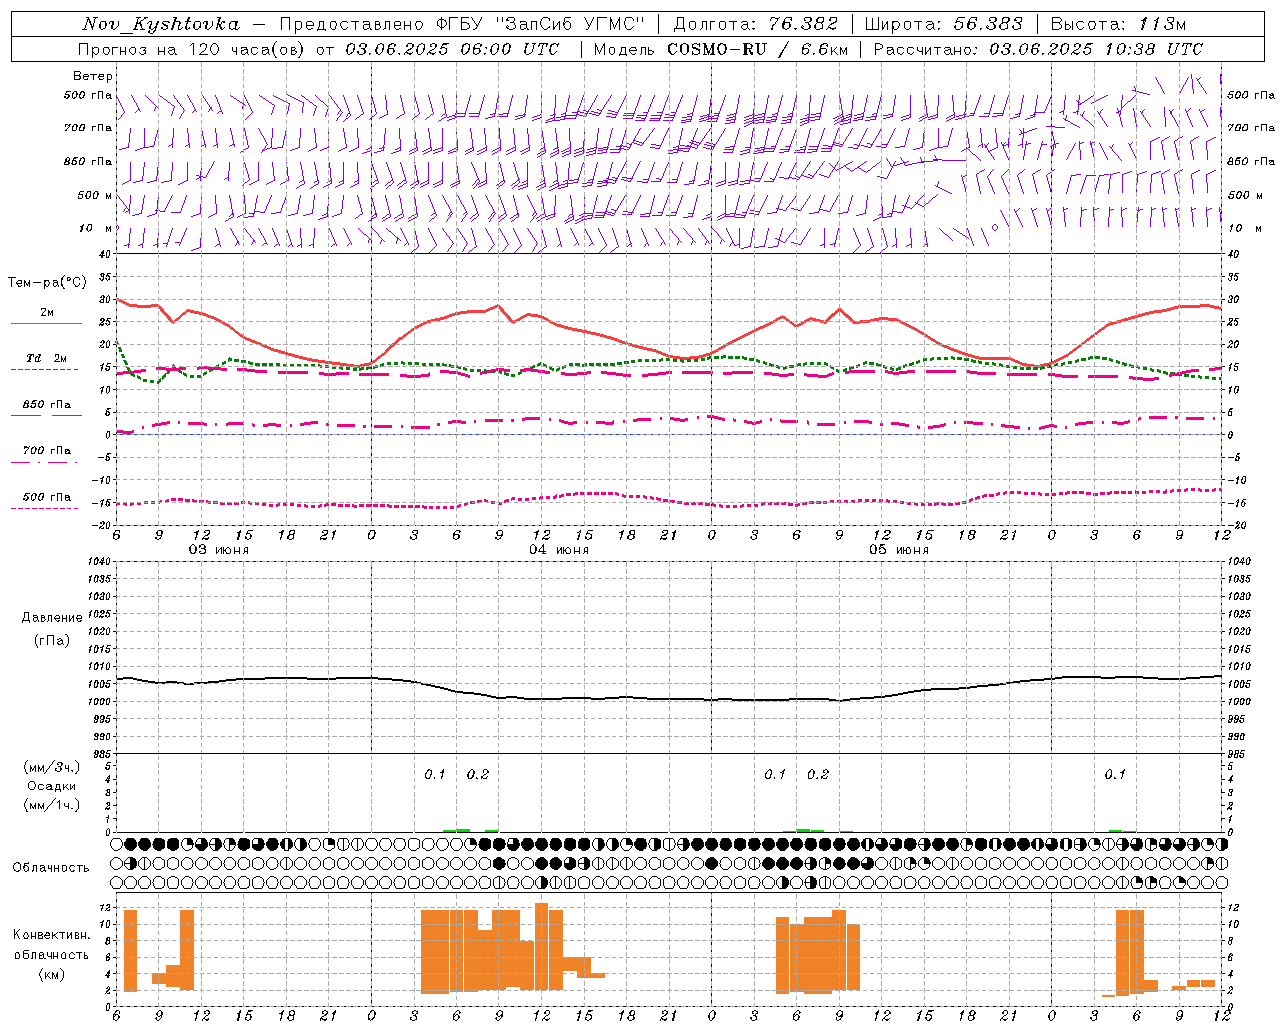Image resolution: width=1280 pixels, height=1024 pixels.
Task: Click the date label 04 июня
Action: pos(559,550)
